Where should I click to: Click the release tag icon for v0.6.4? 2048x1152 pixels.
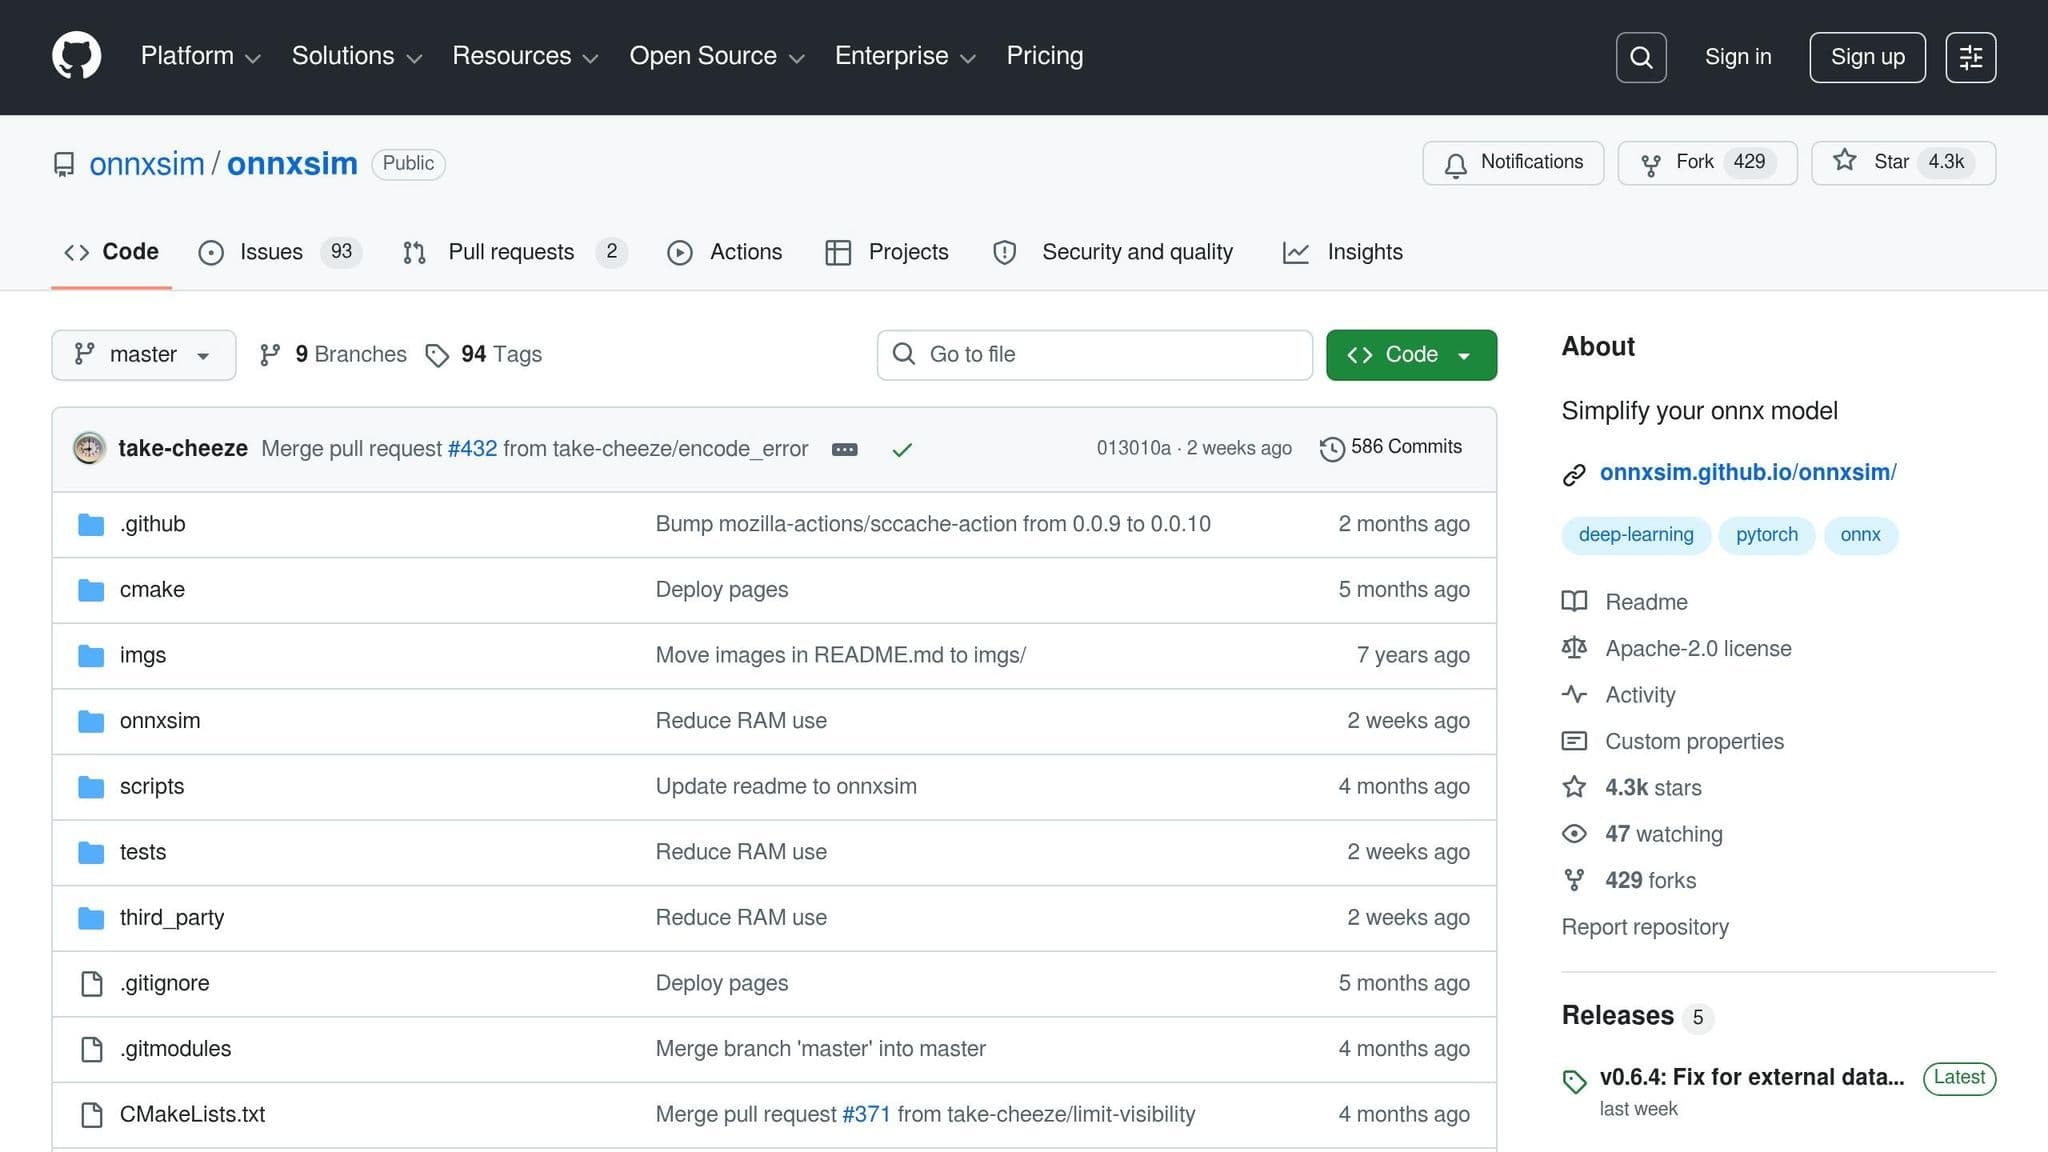point(1574,1081)
